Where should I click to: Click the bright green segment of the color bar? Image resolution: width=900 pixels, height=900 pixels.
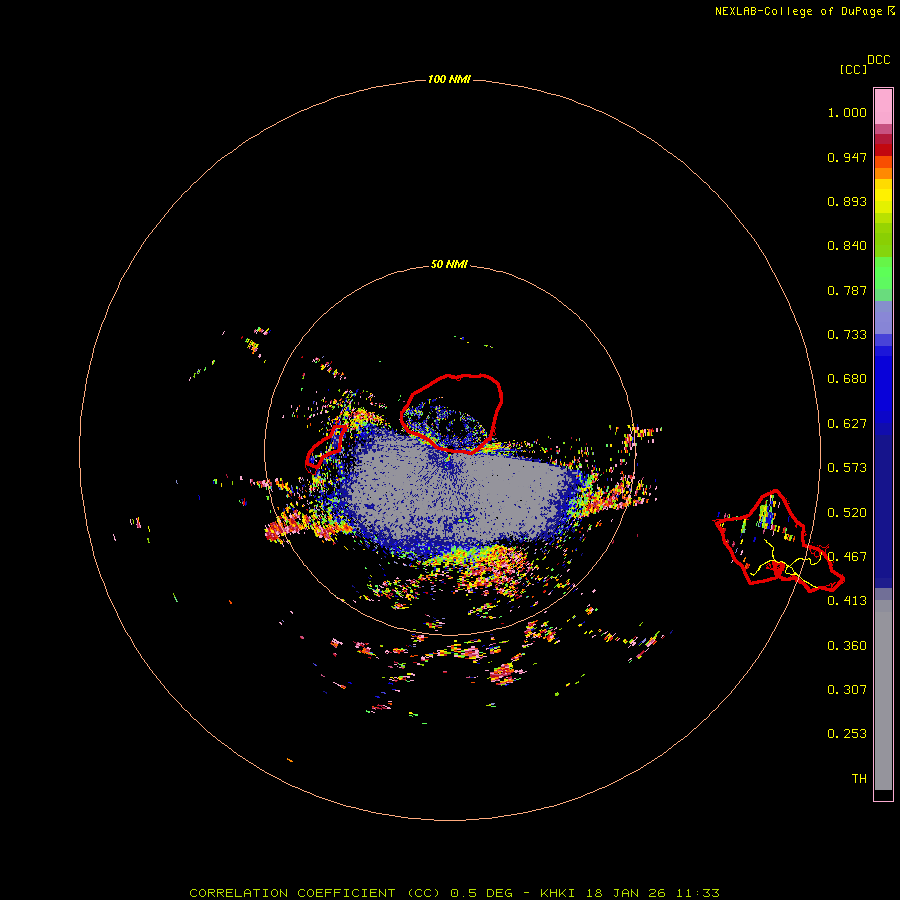click(883, 273)
